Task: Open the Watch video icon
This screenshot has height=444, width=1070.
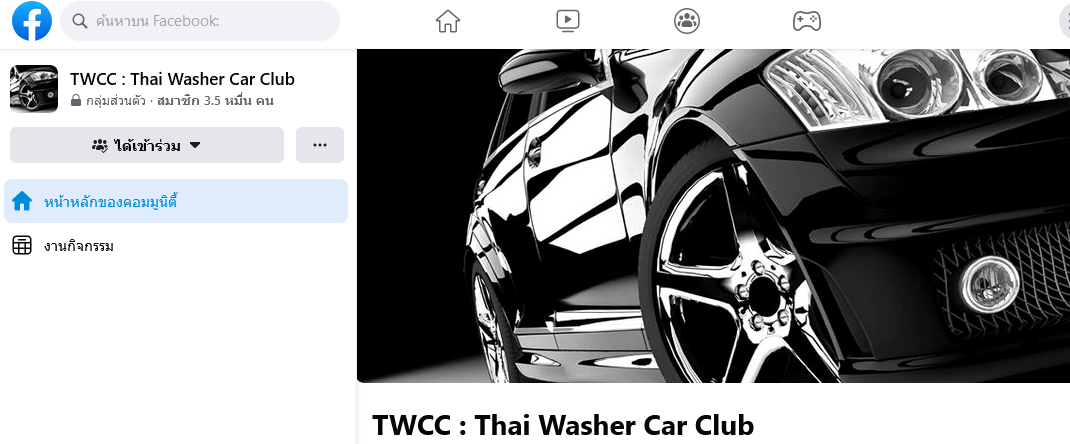Action: [x=567, y=21]
